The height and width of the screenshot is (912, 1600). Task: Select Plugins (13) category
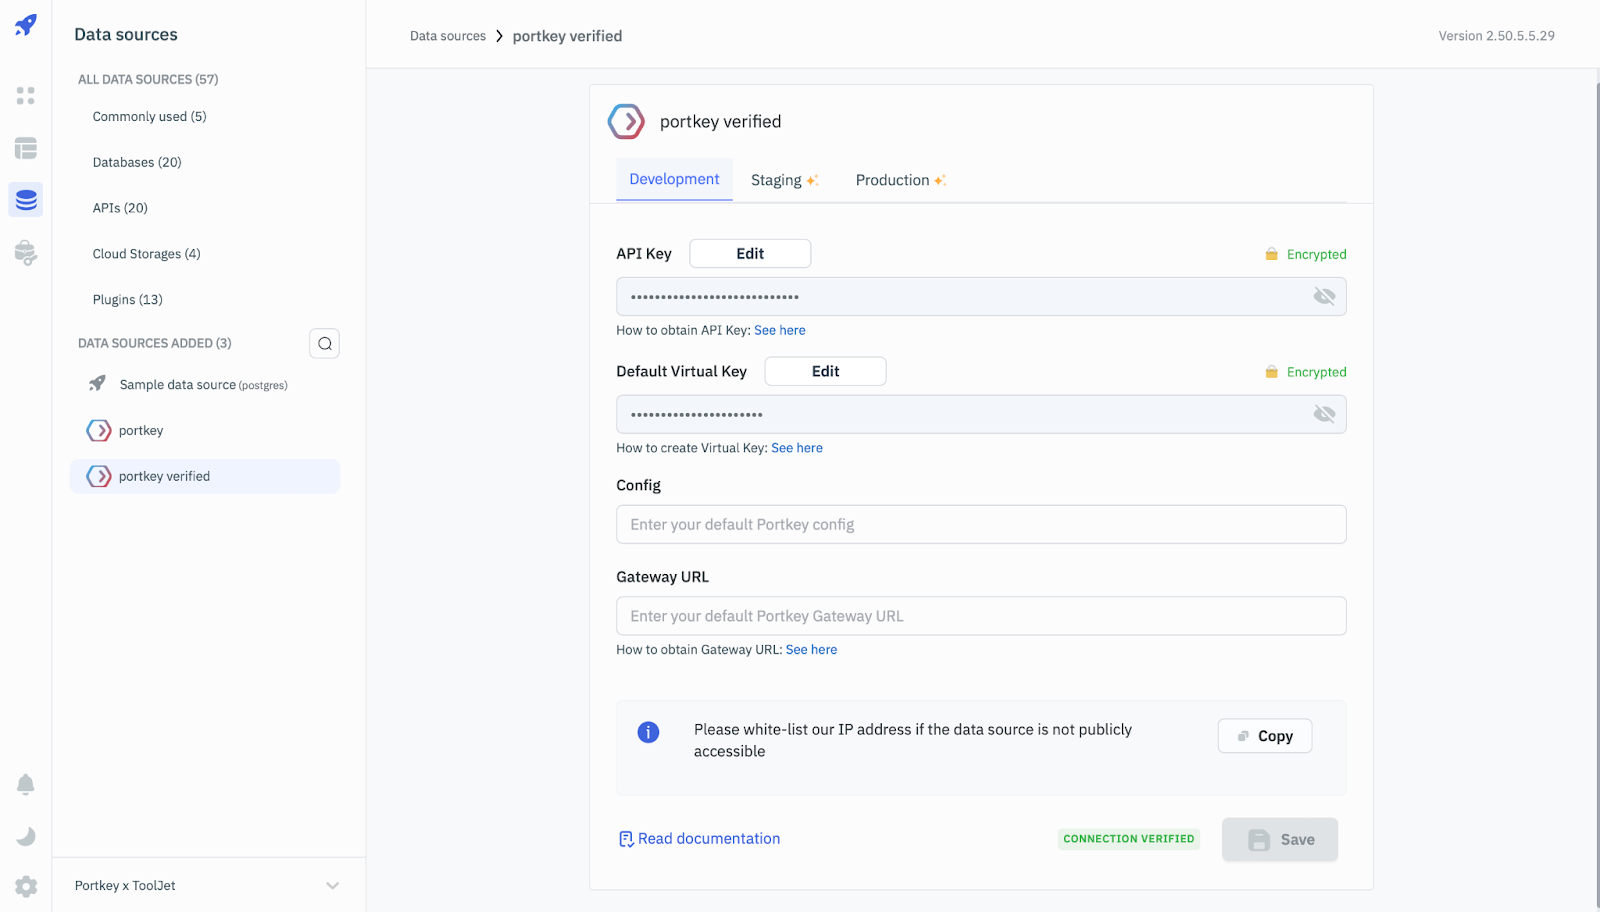tap(128, 300)
